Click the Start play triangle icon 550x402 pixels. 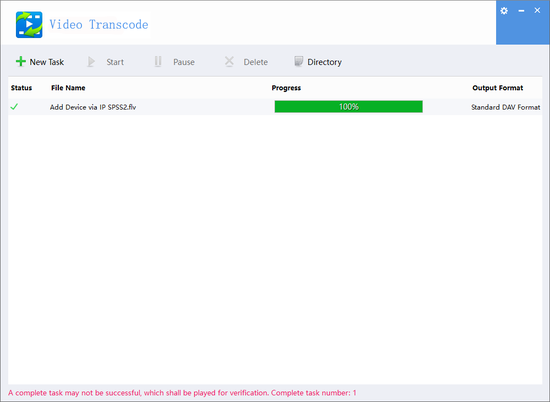91,62
